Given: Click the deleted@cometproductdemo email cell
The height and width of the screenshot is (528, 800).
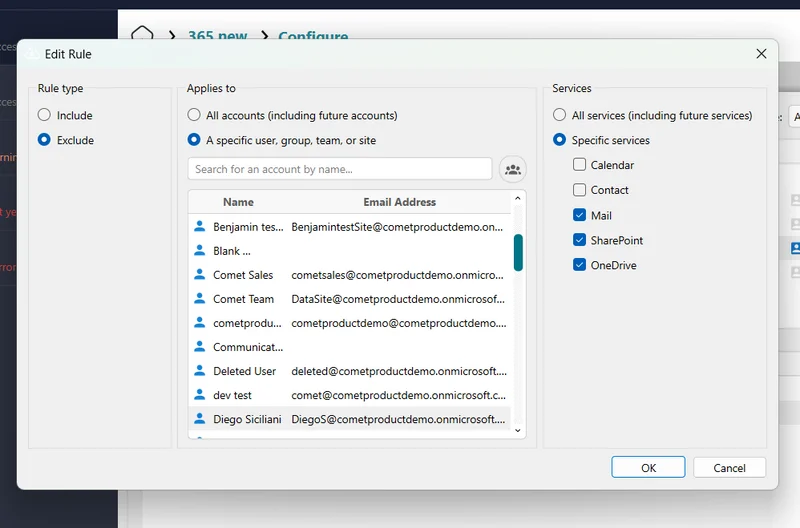Looking at the screenshot, I should pos(399,371).
